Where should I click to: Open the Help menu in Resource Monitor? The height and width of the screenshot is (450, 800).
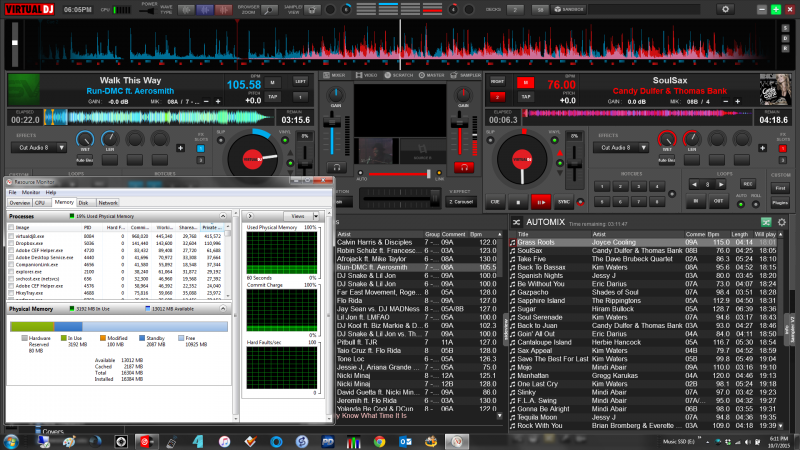click(51, 192)
